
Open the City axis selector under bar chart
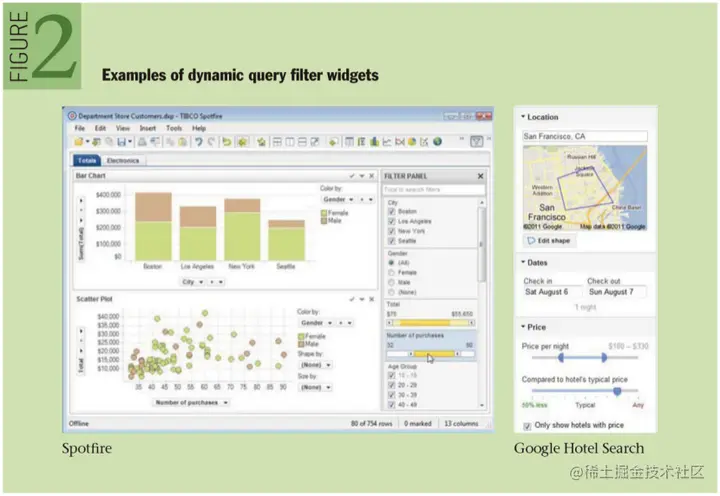pos(192,282)
